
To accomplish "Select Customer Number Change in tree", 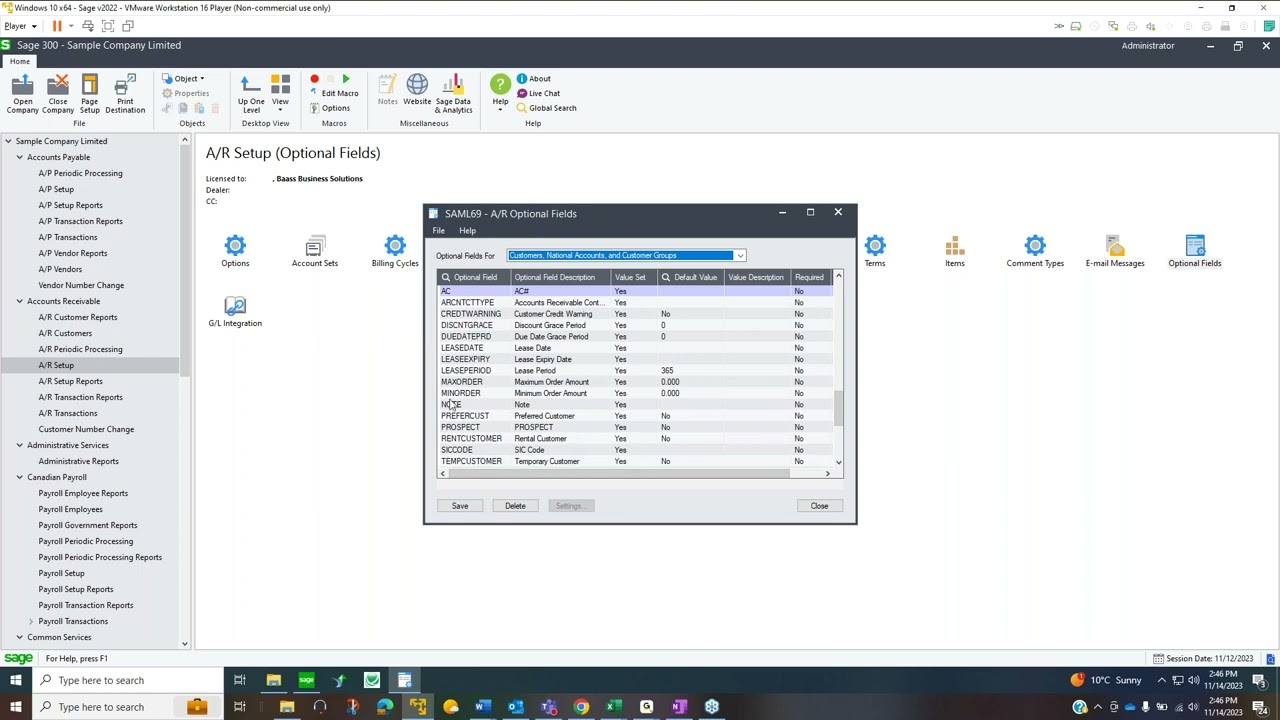I will 86,429.
